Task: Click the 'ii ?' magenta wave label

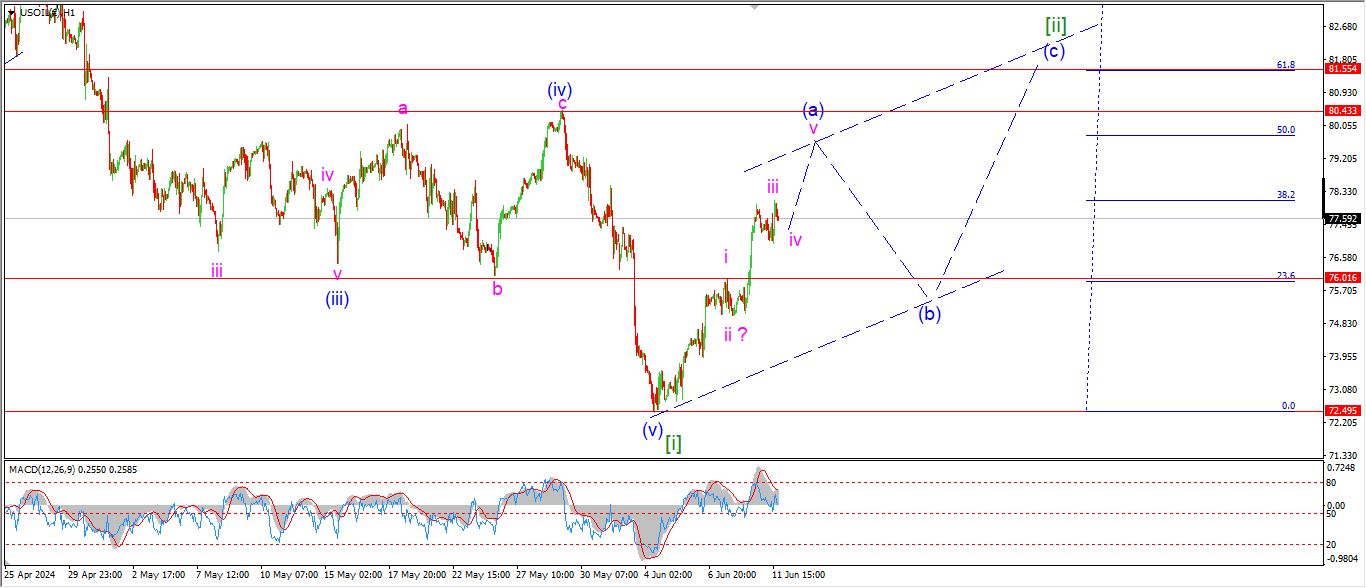Action: 737,335
